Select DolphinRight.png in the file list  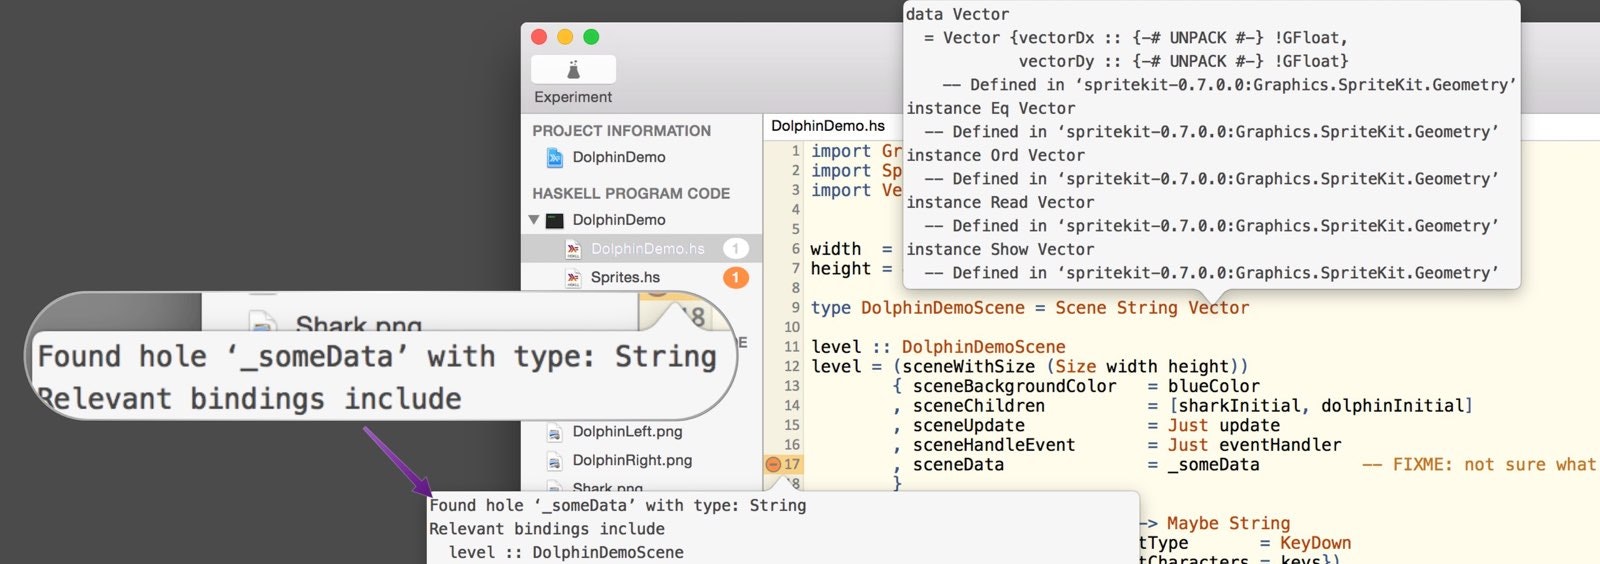[632, 460]
